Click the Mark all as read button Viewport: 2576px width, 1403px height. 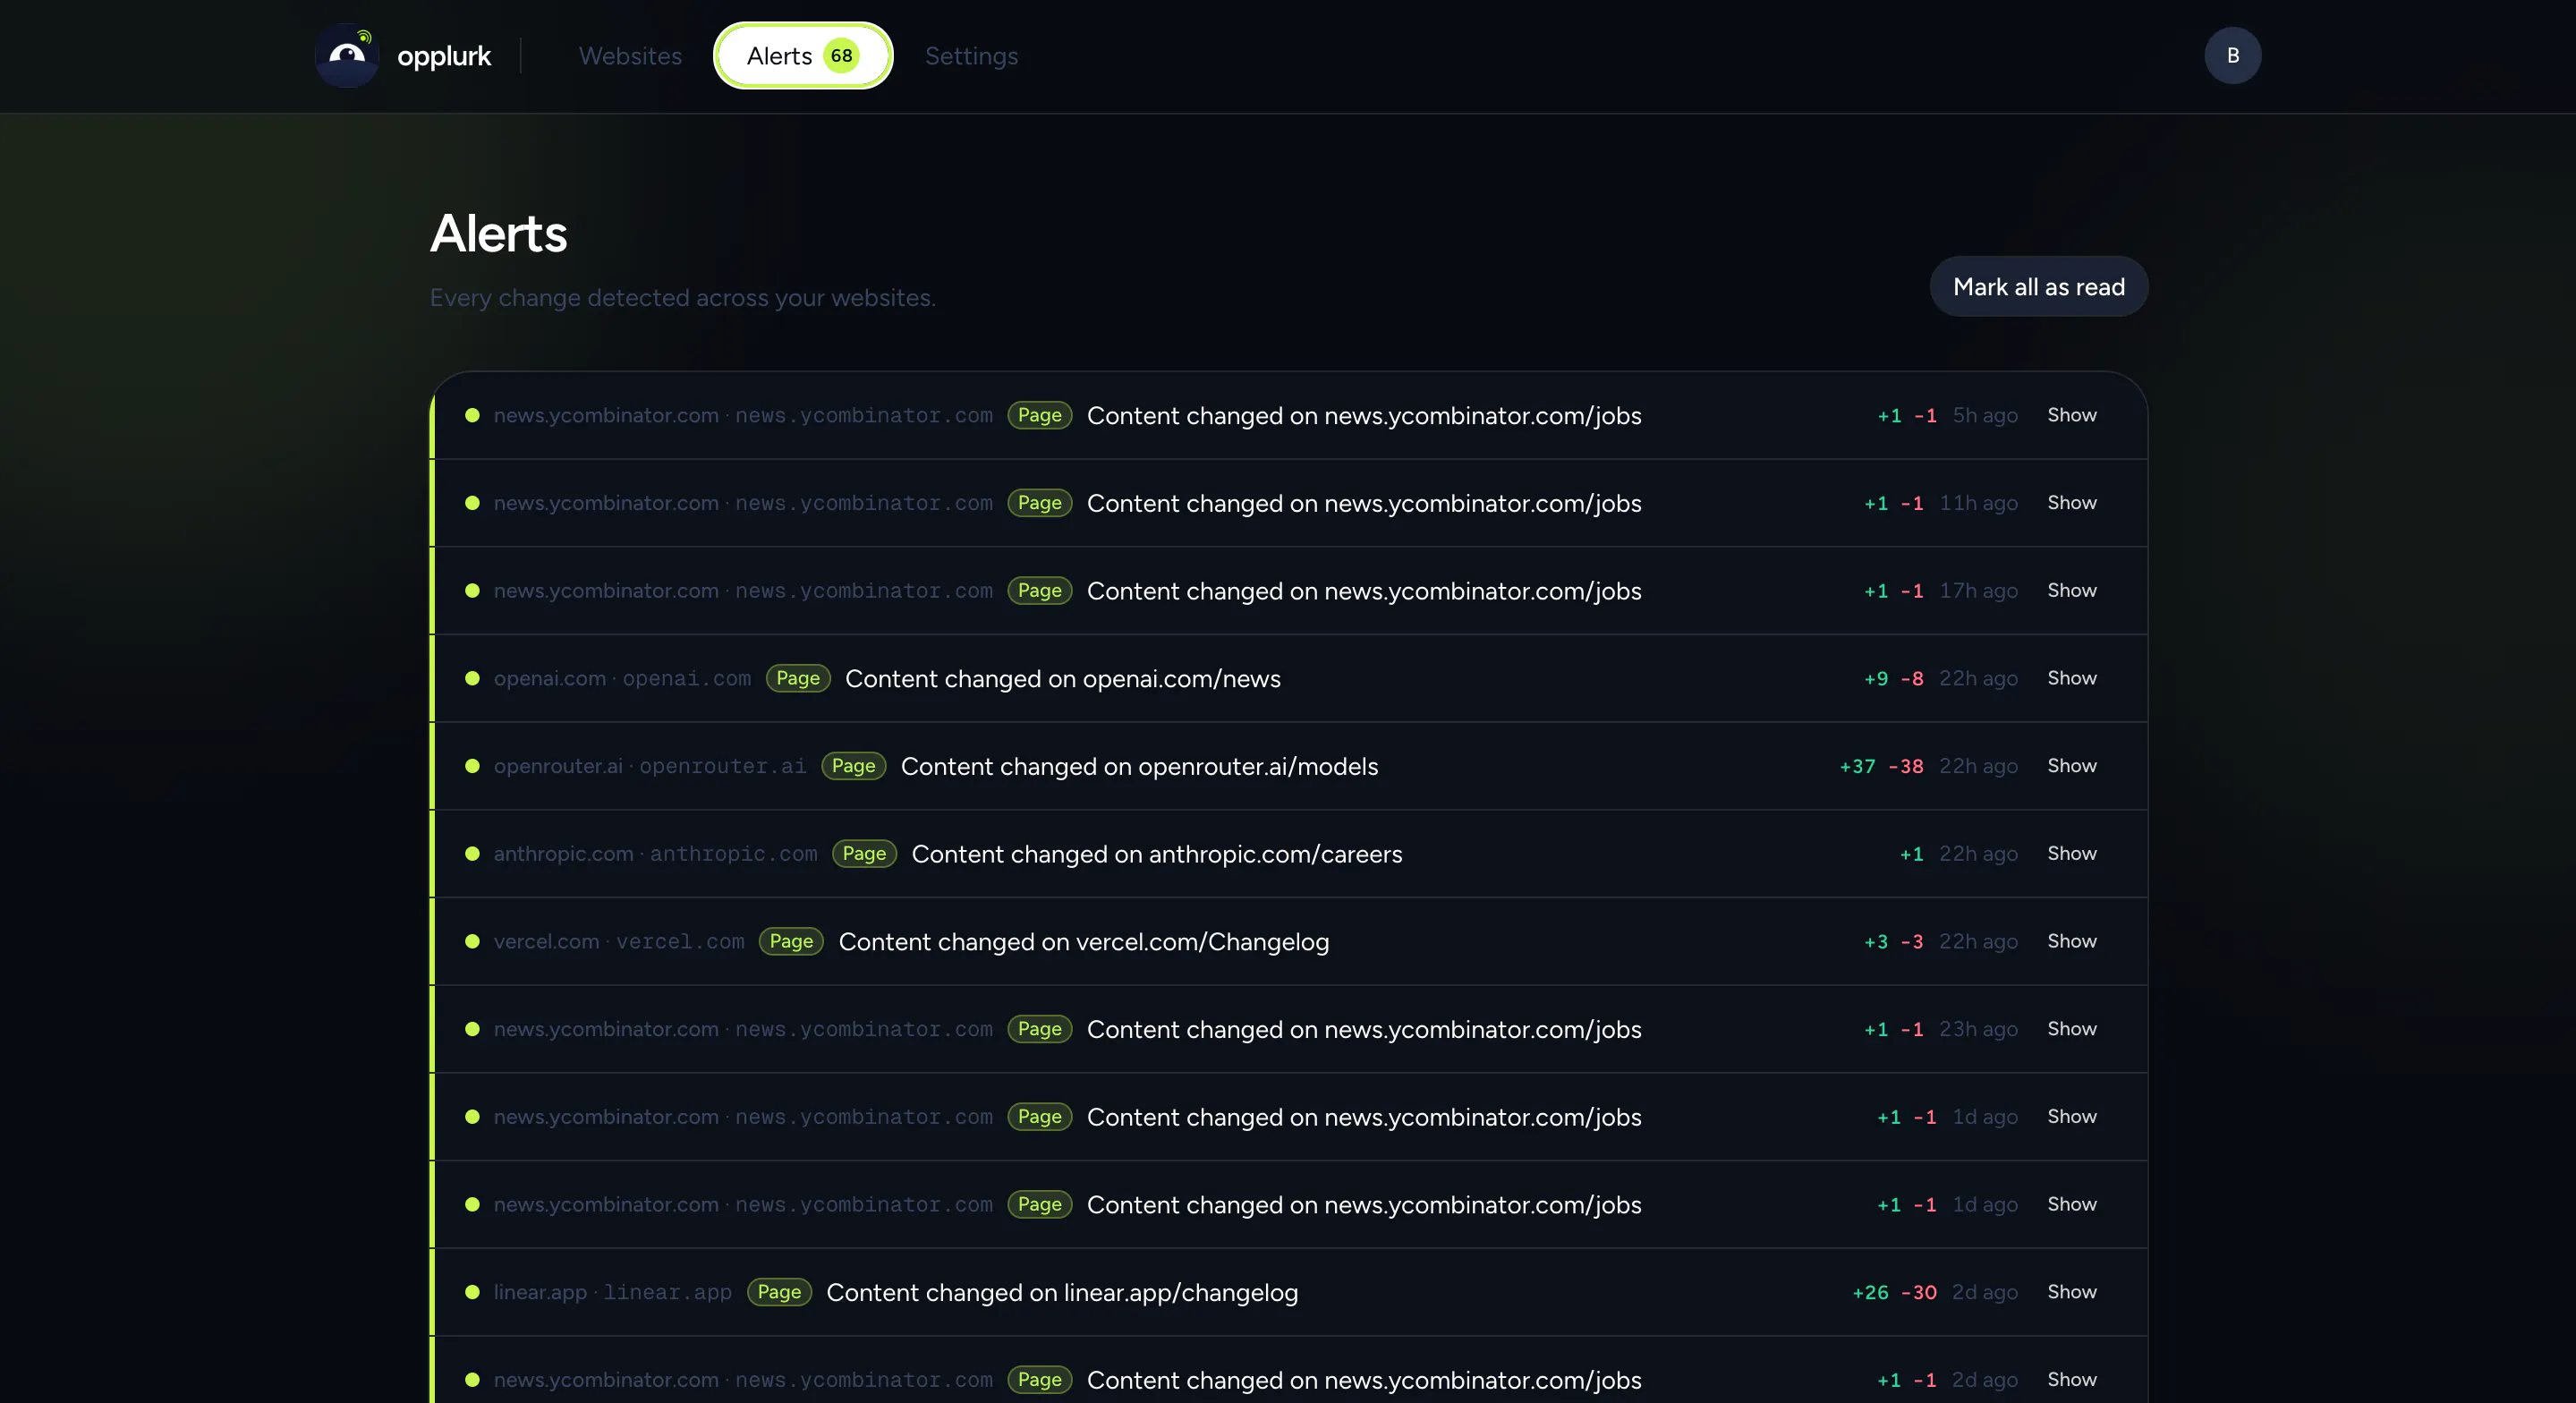click(x=2038, y=287)
